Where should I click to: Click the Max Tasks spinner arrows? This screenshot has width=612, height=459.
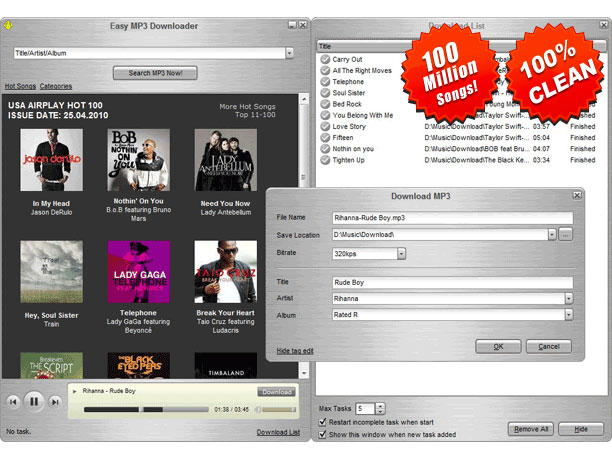[x=381, y=409]
